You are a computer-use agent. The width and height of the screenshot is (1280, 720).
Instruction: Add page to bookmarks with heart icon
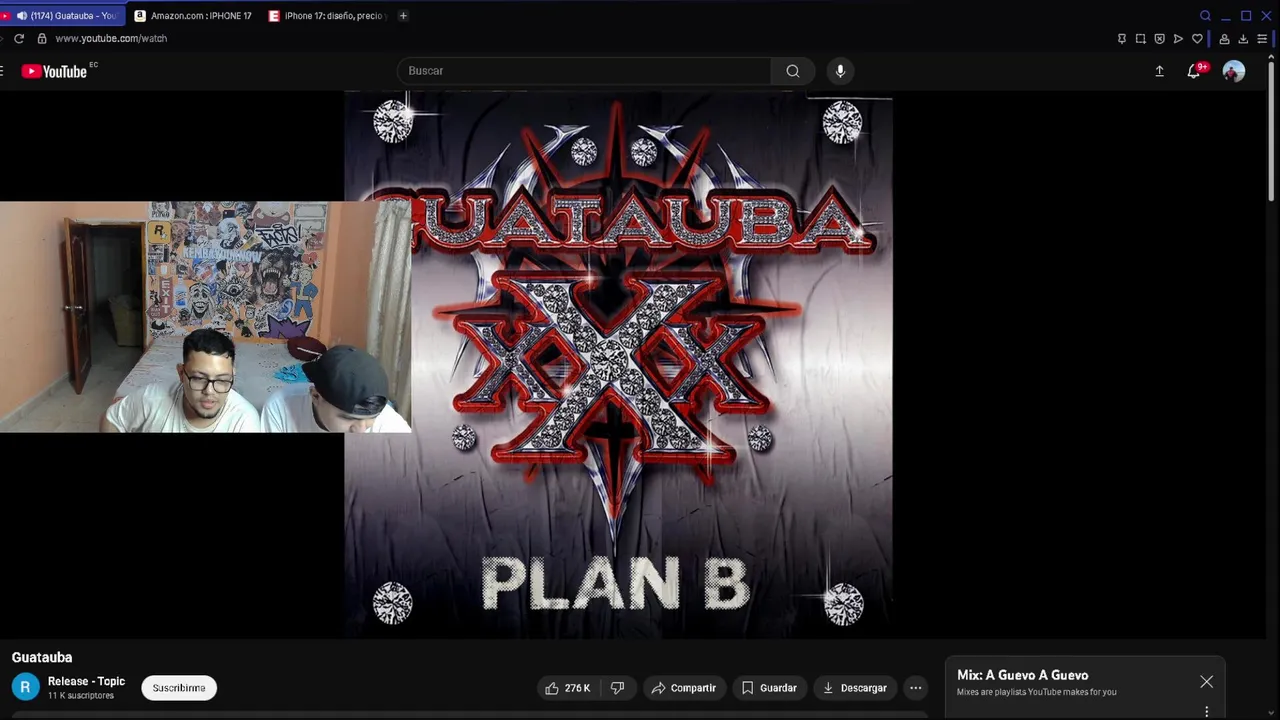pyautogui.click(x=1197, y=38)
